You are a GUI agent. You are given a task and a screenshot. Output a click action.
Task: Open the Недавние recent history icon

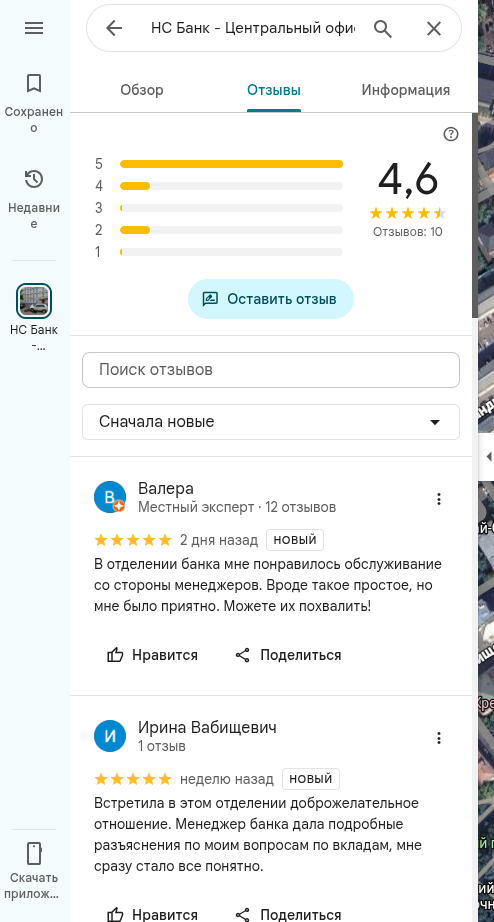[34, 179]
